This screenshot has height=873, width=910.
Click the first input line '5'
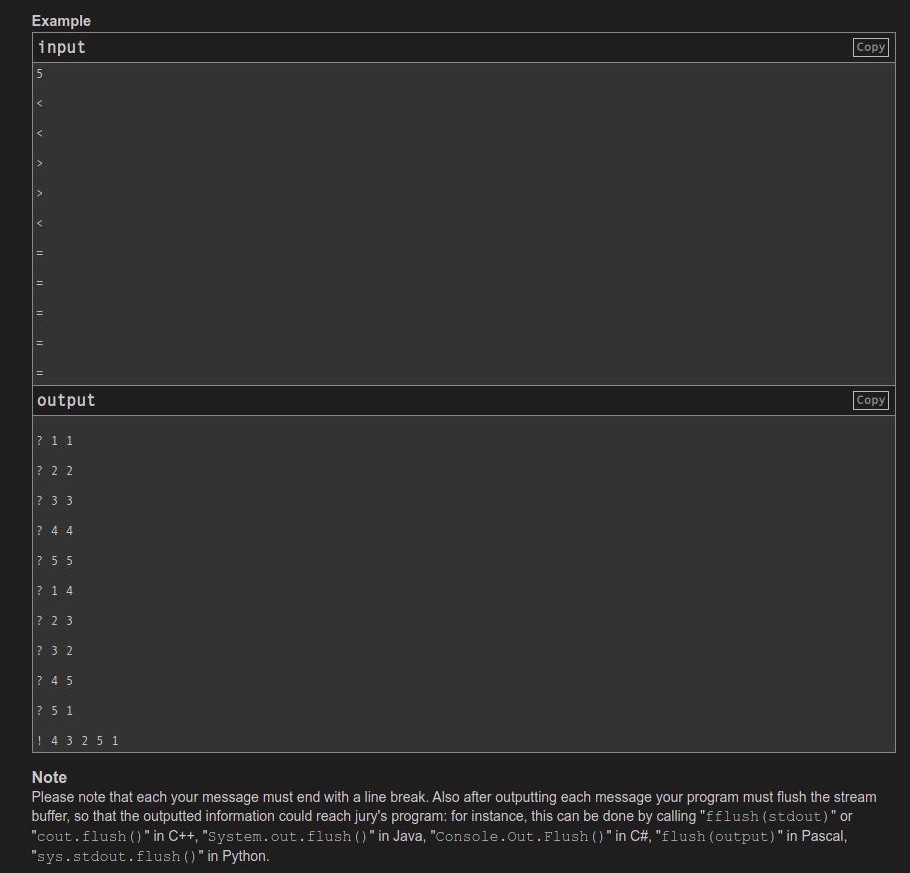(39, 74)
